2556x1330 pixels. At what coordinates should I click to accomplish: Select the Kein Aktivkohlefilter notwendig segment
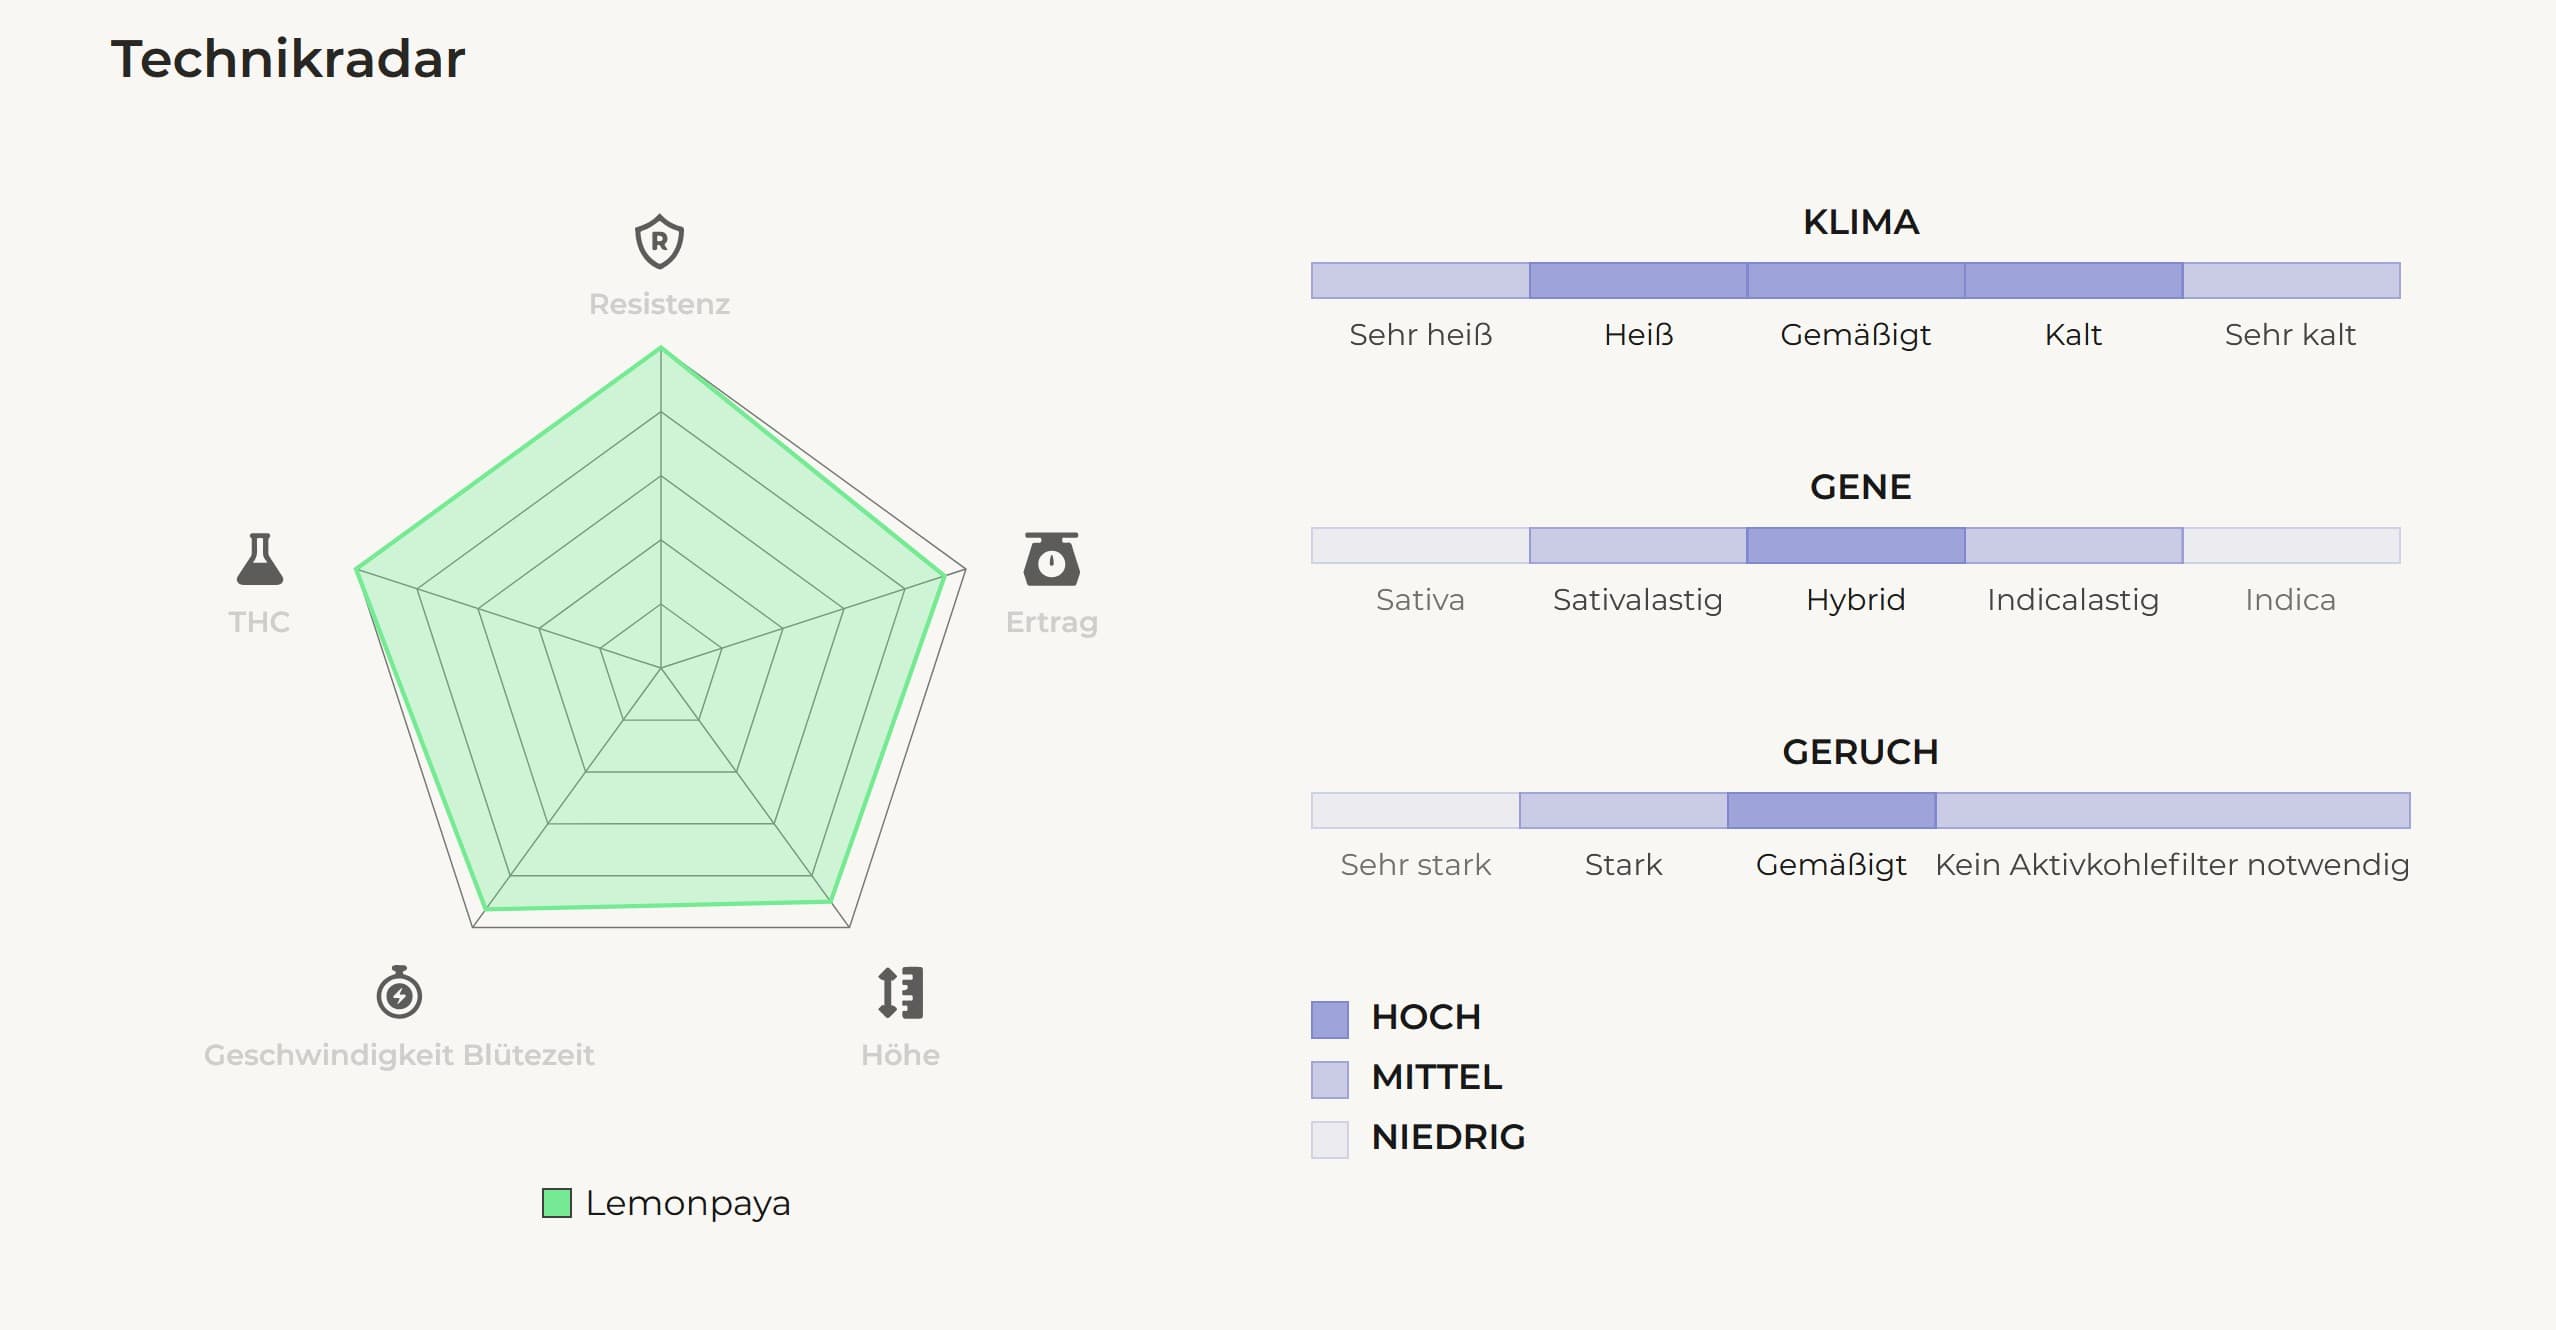tap(2172, 811)
